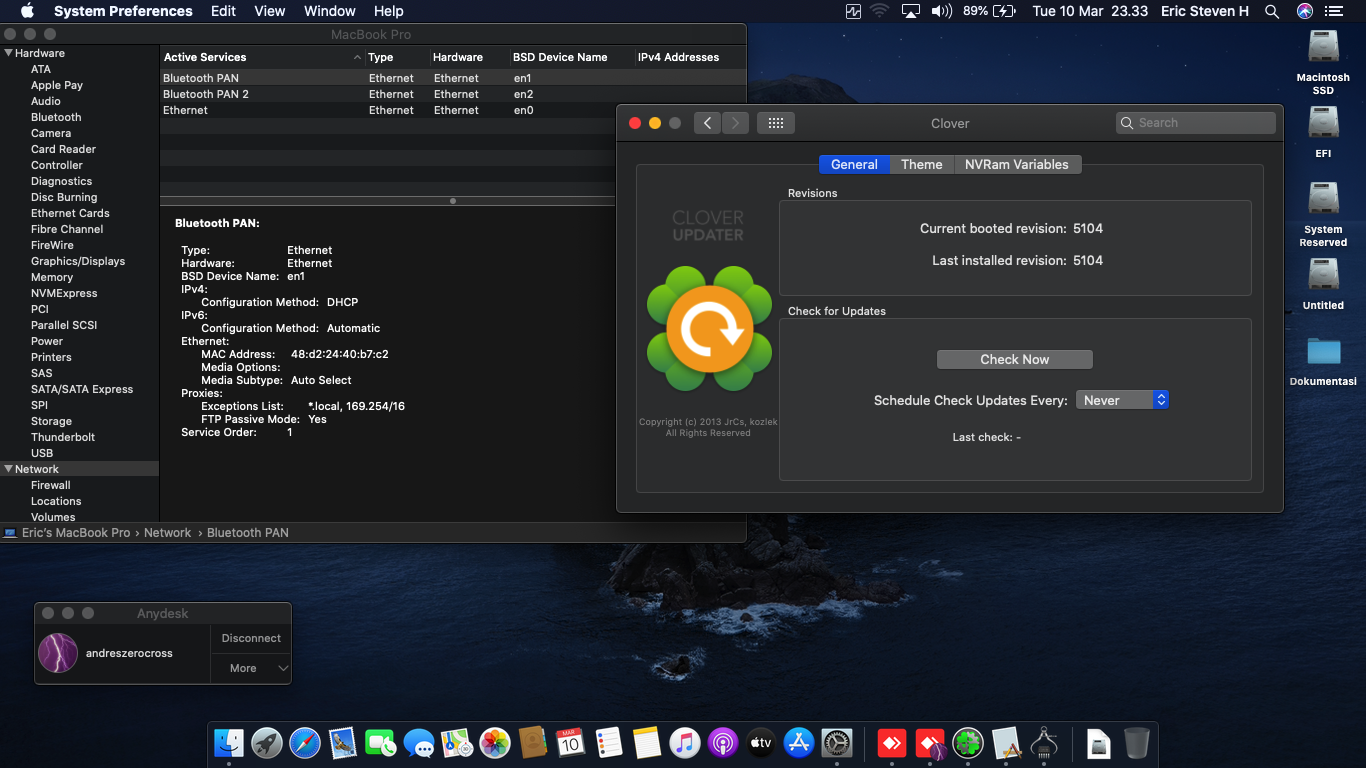The height and width of the screenshot is (768, 1366).
Task: Activate Siri from the menu bar
Action: coord(1304,11)
